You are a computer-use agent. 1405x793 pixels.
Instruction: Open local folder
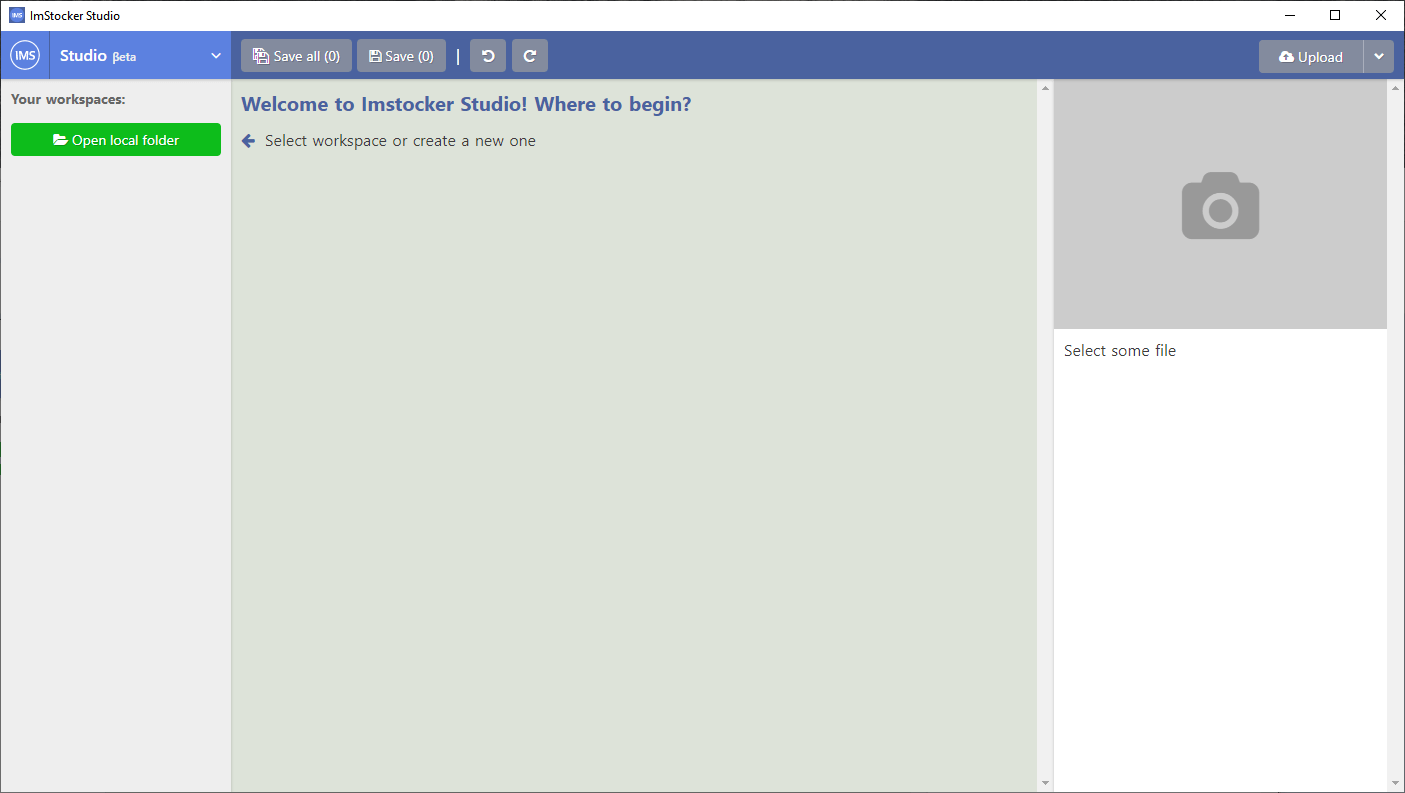[x=116, y=140]
